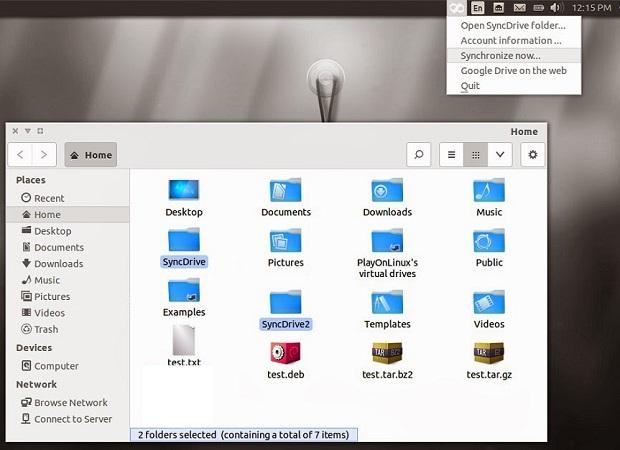Click the 12:15 PM clock

click(592, 8)
